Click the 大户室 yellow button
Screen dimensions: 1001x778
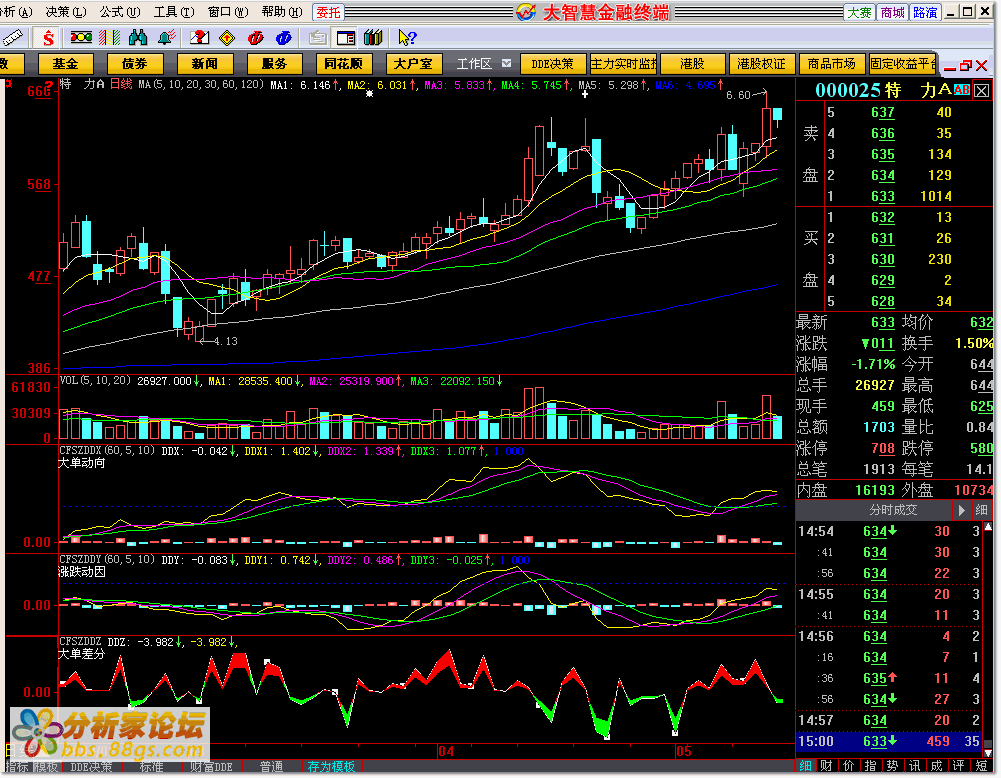414,64
